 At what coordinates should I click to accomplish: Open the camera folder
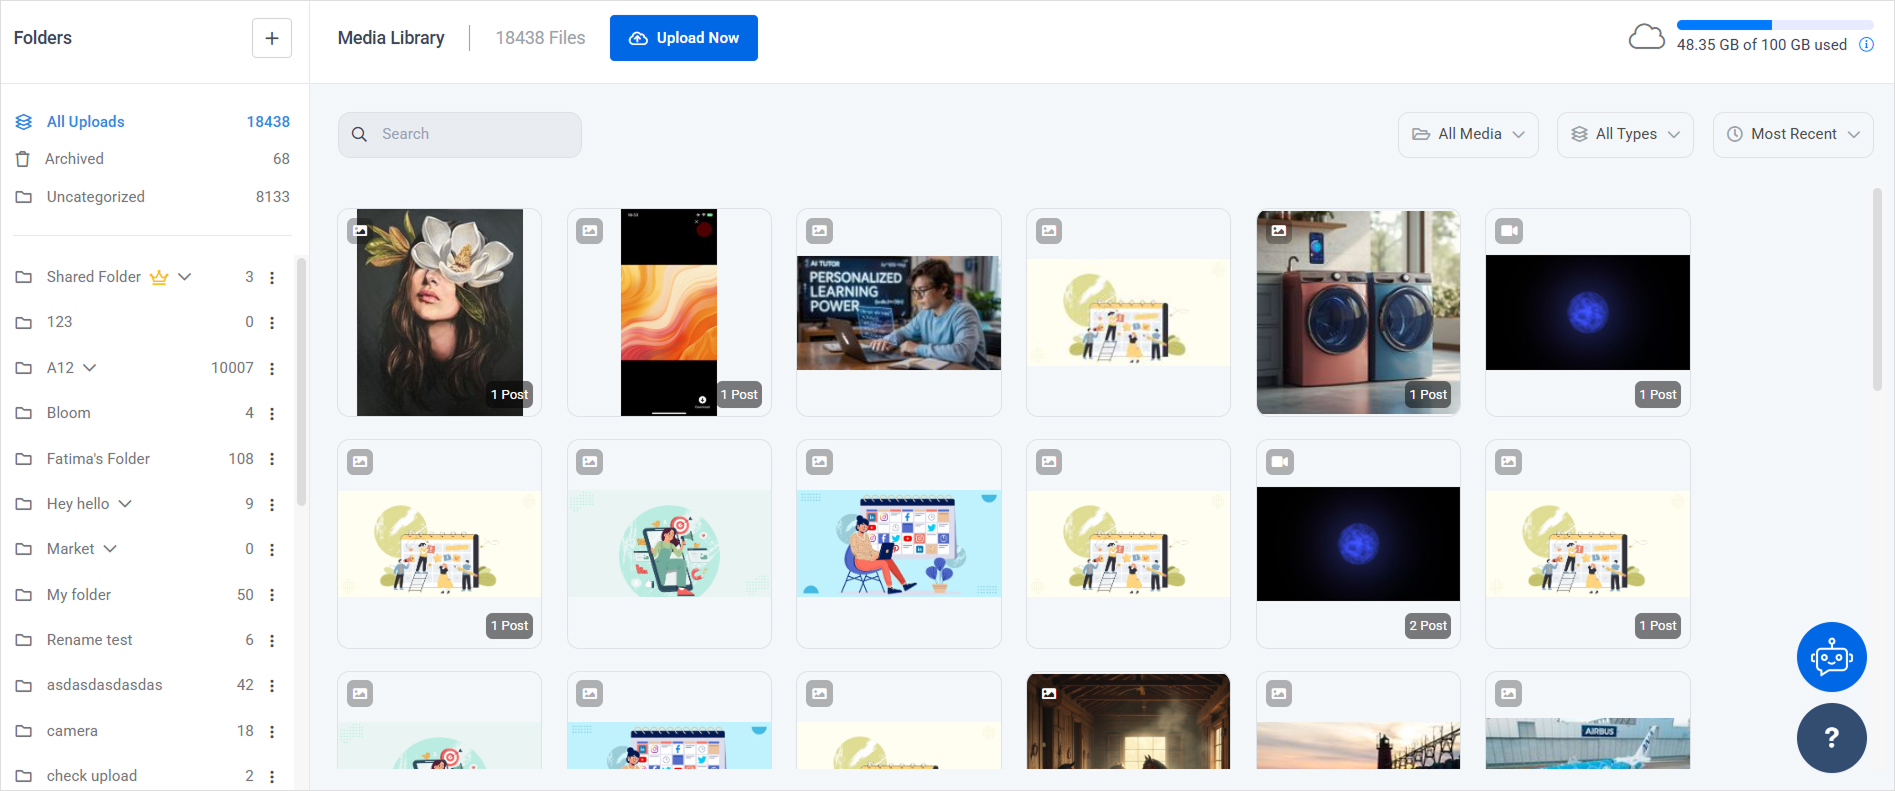72,731
